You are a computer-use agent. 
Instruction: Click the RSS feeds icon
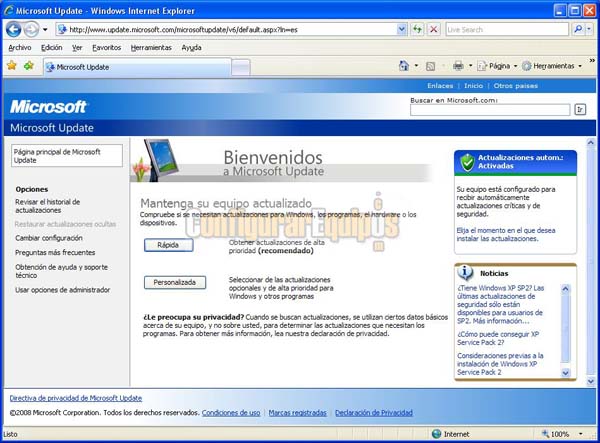coord(430,66)
